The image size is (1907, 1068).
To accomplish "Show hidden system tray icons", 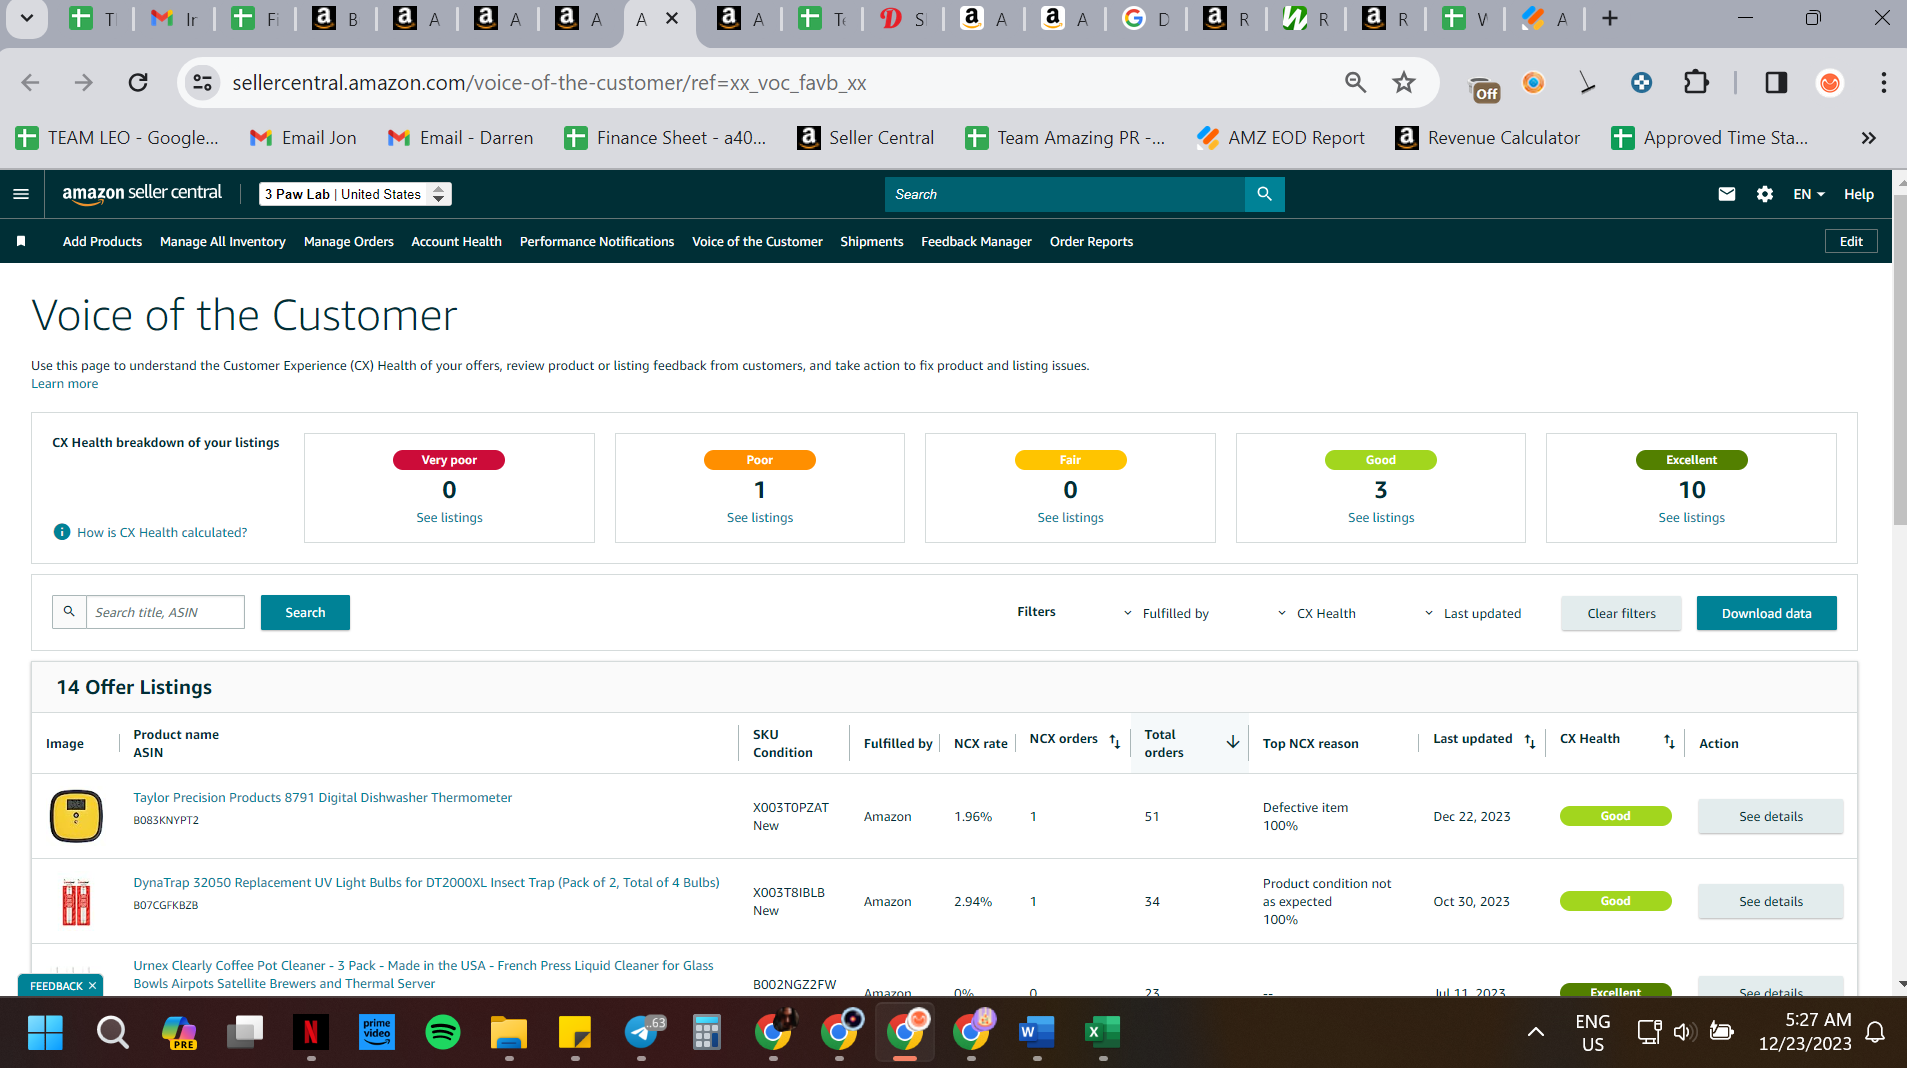I will coord(1535,1032).
